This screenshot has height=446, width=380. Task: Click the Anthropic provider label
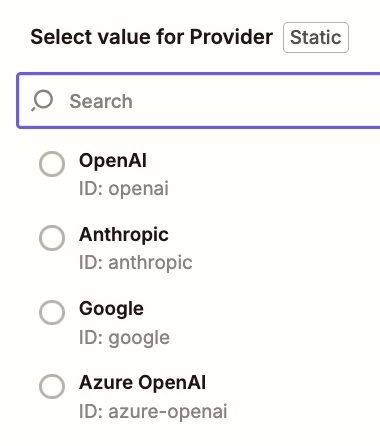click(124, 235)
